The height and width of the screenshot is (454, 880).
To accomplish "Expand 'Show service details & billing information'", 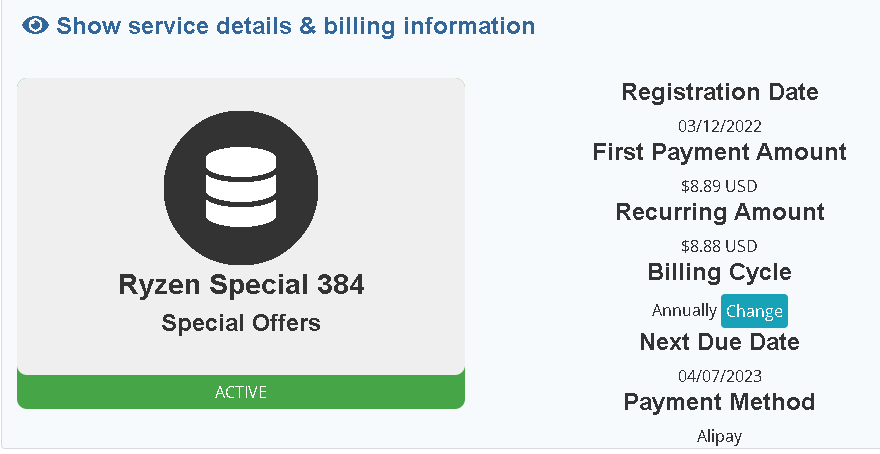I will tap(295, 26).
